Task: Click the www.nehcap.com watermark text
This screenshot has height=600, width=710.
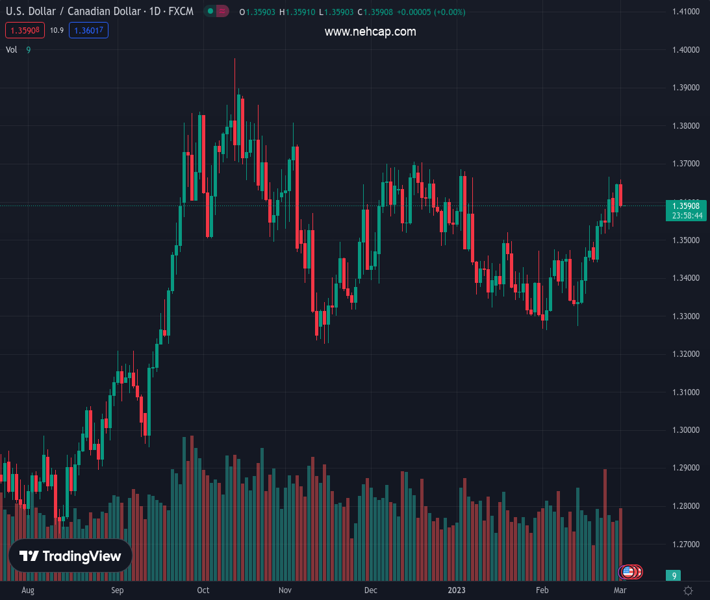Action: 370,32
